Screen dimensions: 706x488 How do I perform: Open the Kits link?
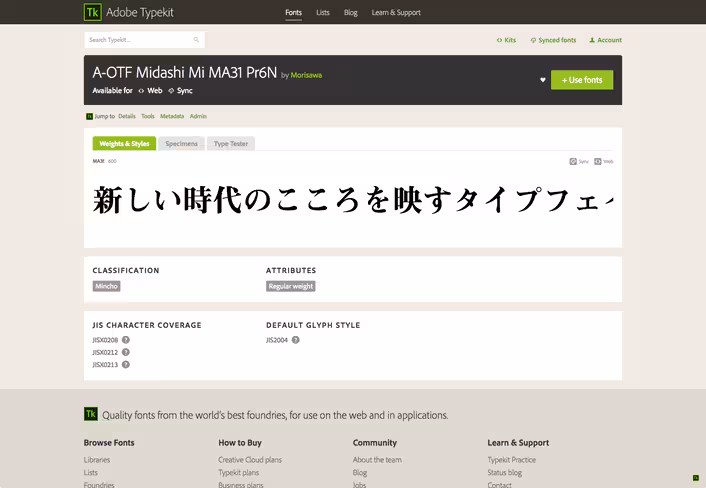[x=507, y=40]
